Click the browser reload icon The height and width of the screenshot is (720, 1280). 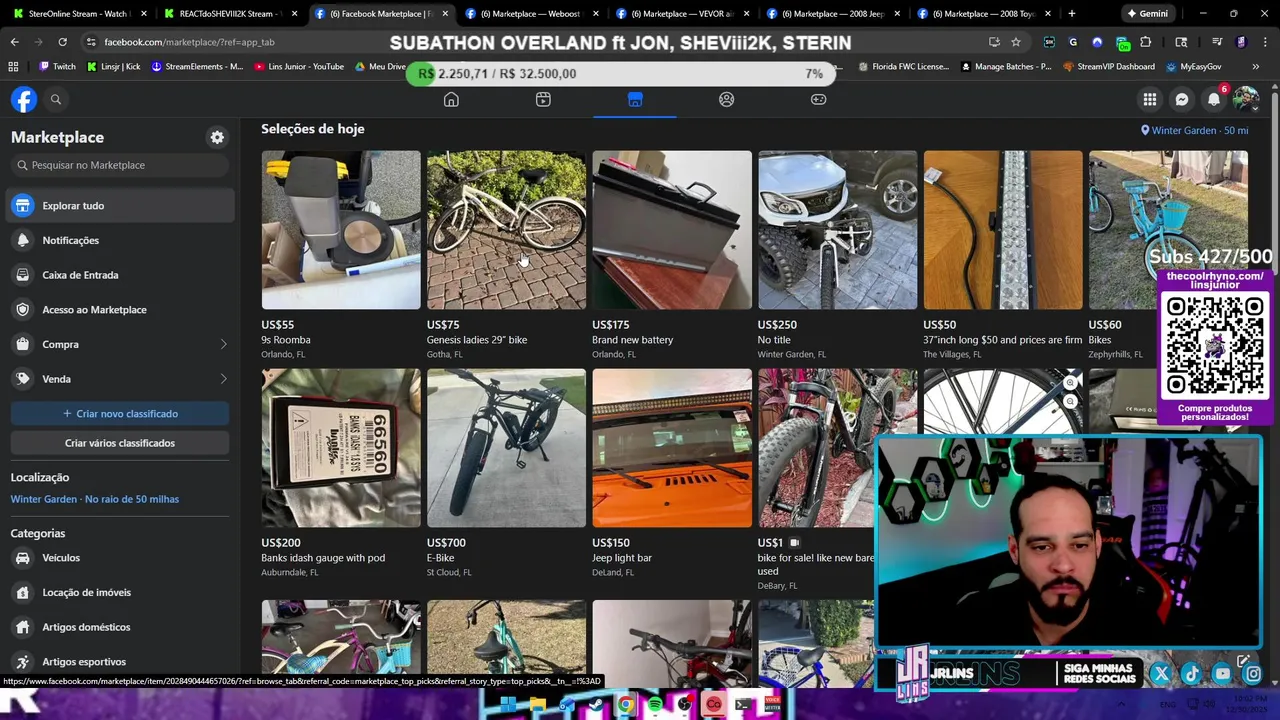click(62, 42)
